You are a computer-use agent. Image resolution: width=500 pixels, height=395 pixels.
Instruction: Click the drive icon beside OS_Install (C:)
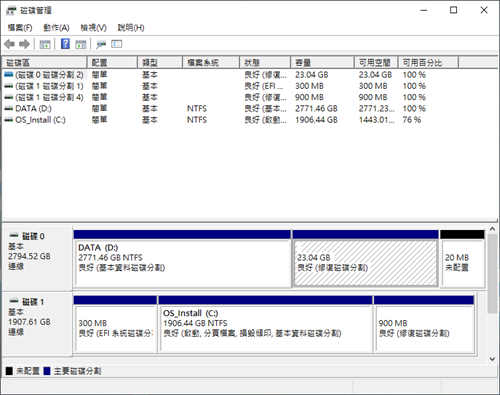(x=9, y=120)
